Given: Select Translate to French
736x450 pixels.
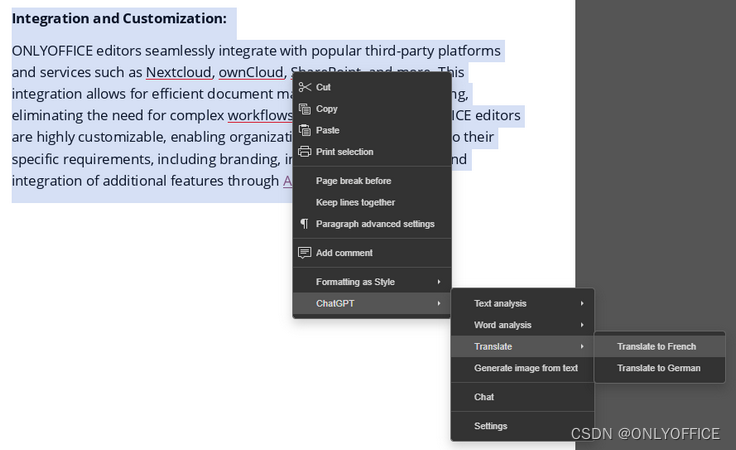Looking at the screenshot, I should coord(659,347).
